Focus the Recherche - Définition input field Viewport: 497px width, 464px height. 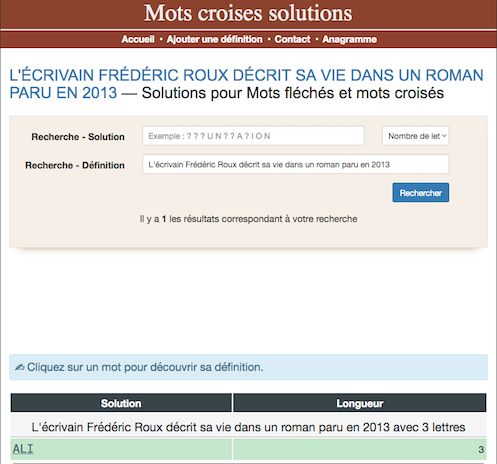click(x=296, y=164)
